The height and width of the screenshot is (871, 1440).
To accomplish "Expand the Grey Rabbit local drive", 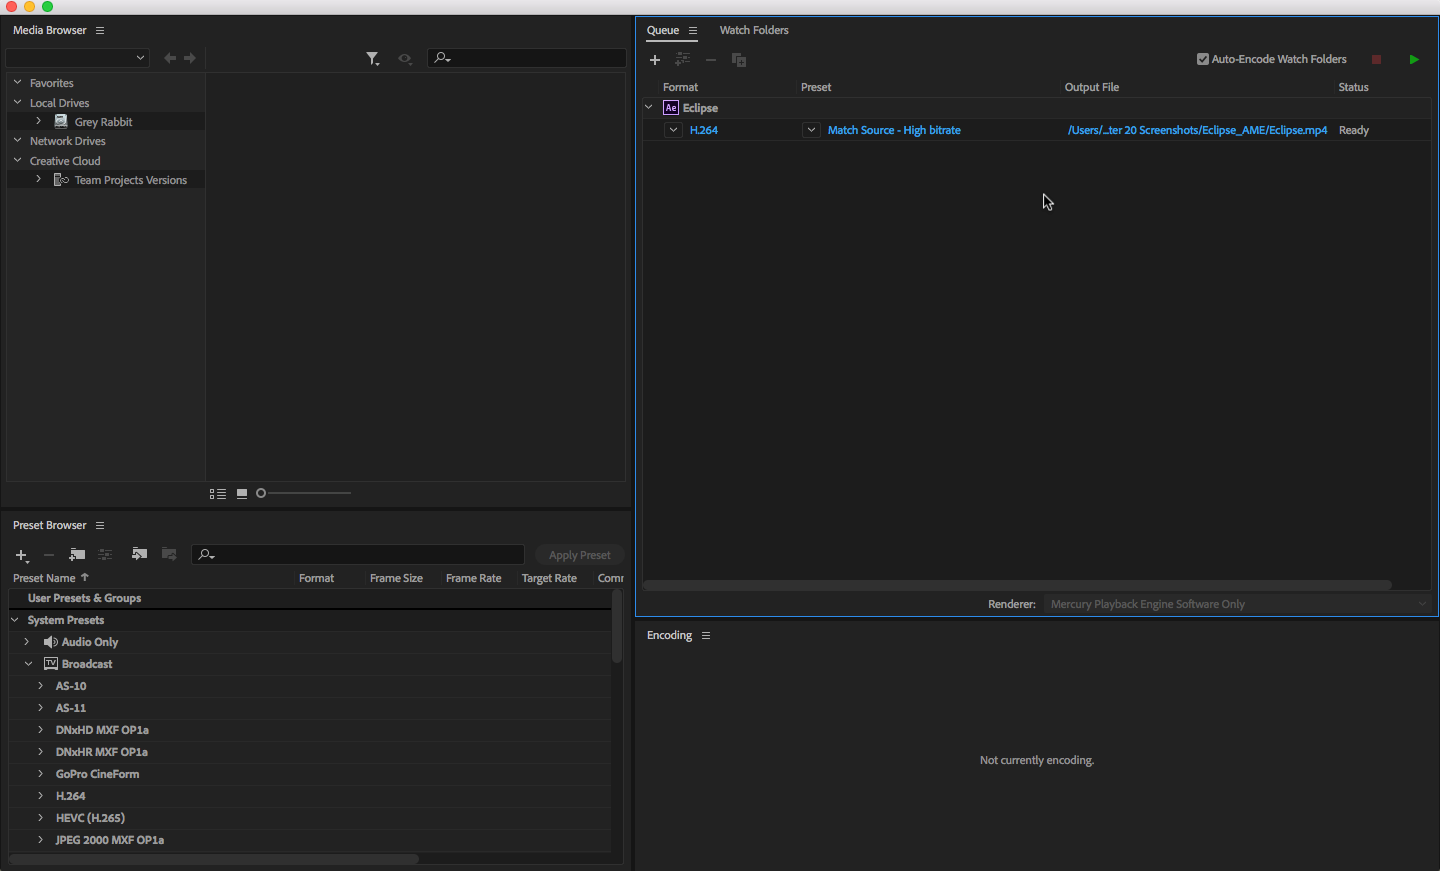I will pos(39,121).
